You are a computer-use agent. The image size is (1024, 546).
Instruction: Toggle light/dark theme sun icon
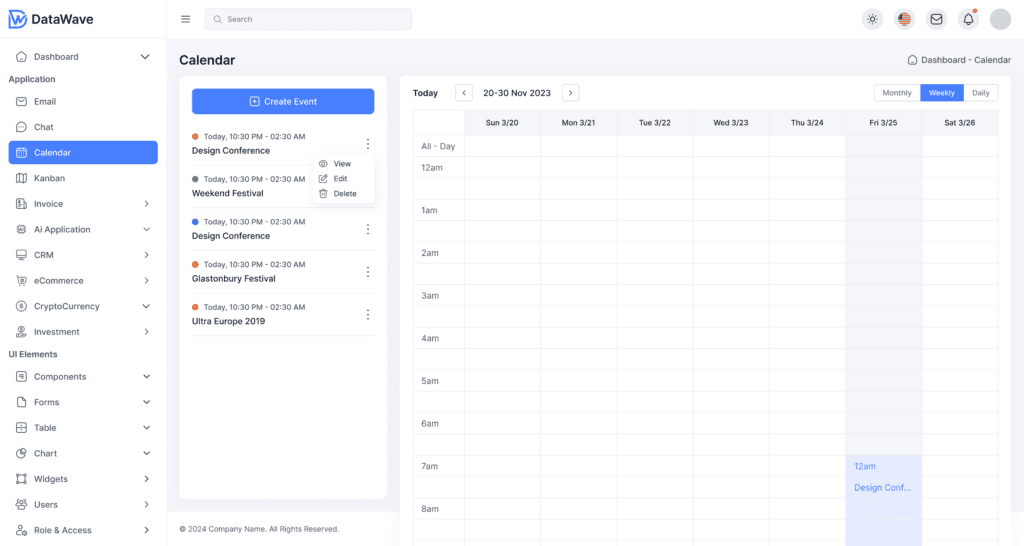coord(873,19)
